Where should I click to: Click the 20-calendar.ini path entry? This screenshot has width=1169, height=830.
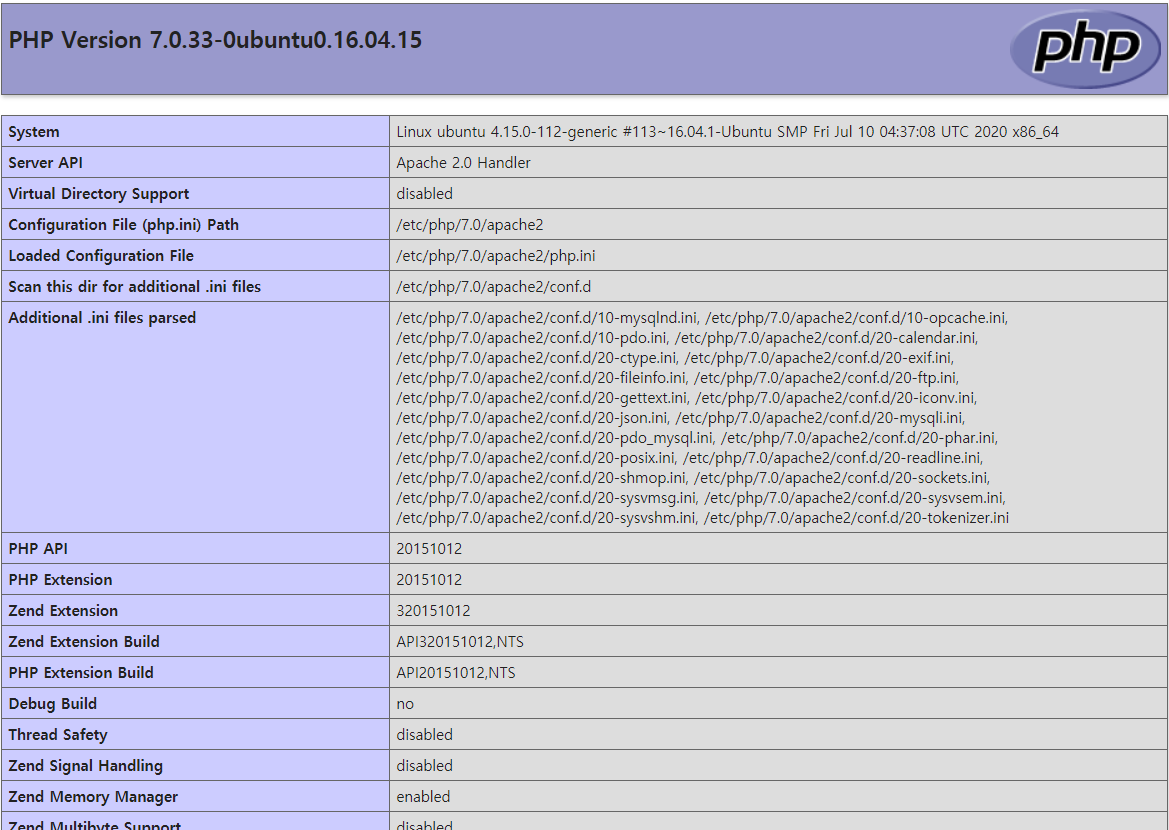coord(826,338)
